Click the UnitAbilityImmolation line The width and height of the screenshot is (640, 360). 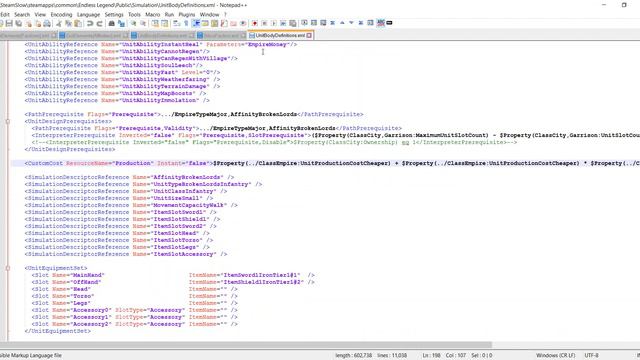point(117,100)
